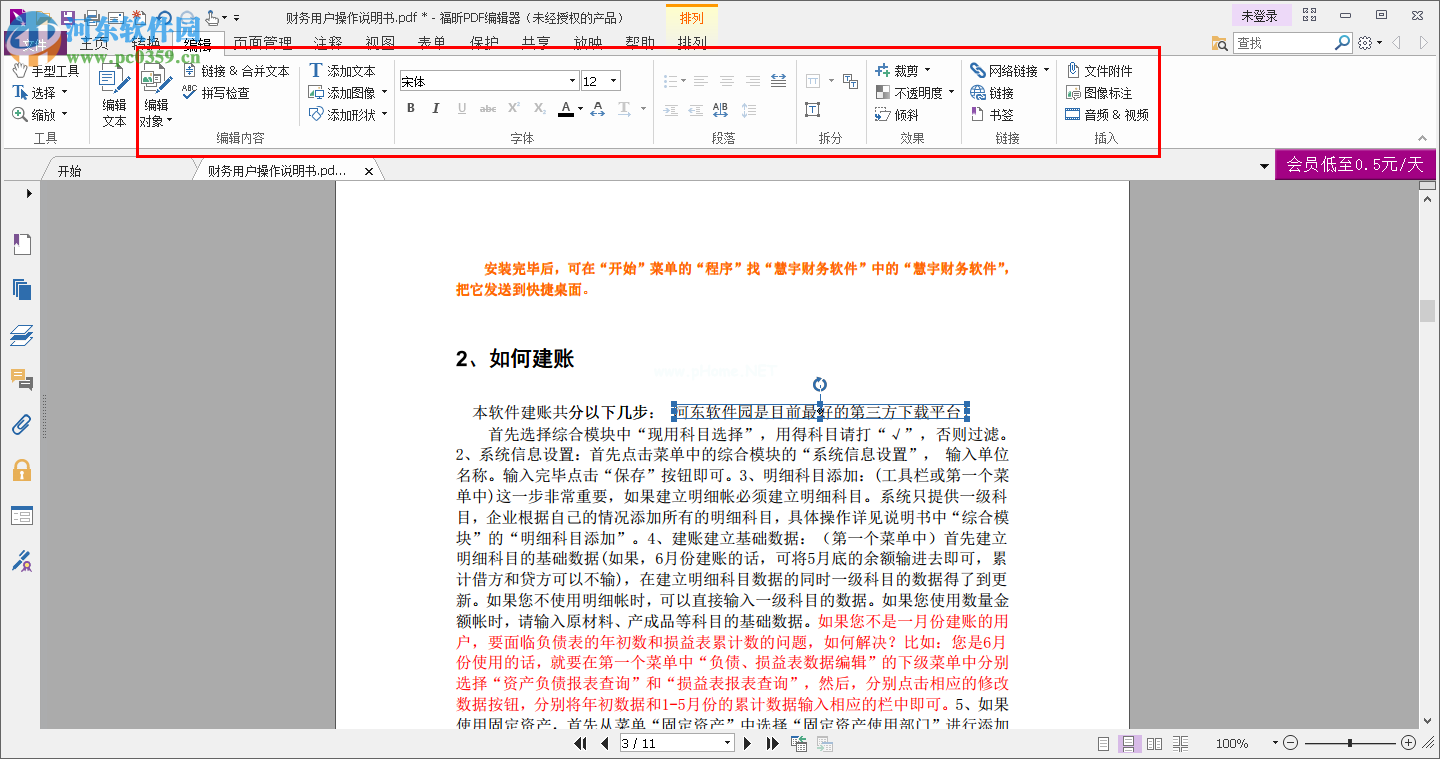Image resolution: width=1440 pixels, height=759 pixels.
Task: Click the justify/distribute paragraph icon
Action: (x=779, y=81)
